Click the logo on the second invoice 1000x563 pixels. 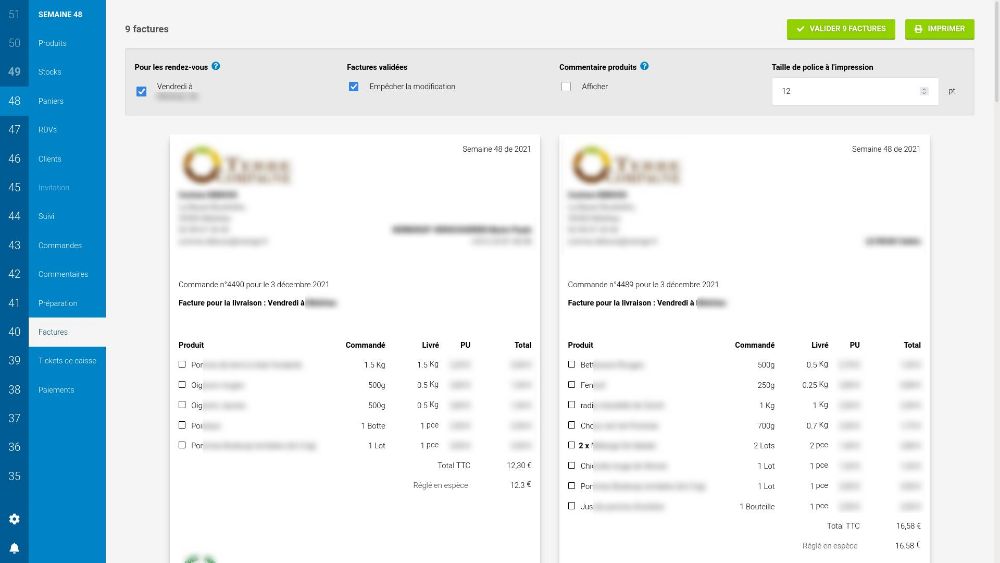tap(625, 166)
